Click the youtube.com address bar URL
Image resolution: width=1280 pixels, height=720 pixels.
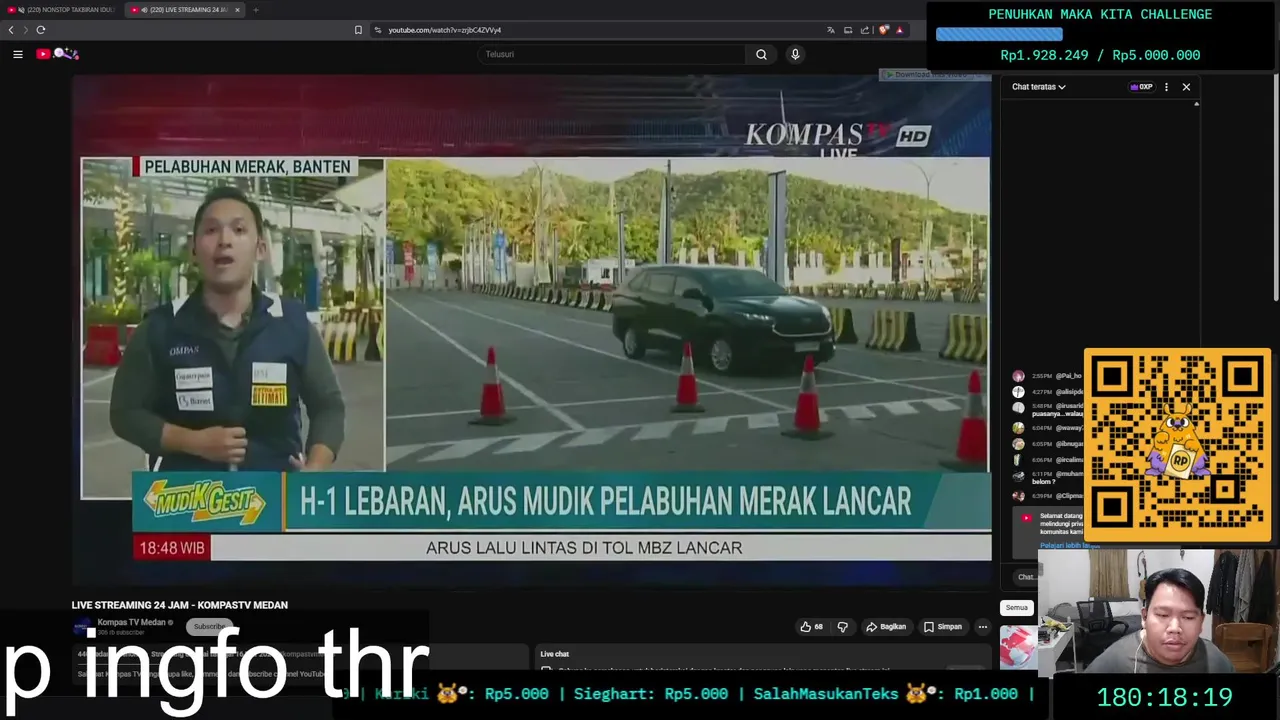(x=445, y=30)
